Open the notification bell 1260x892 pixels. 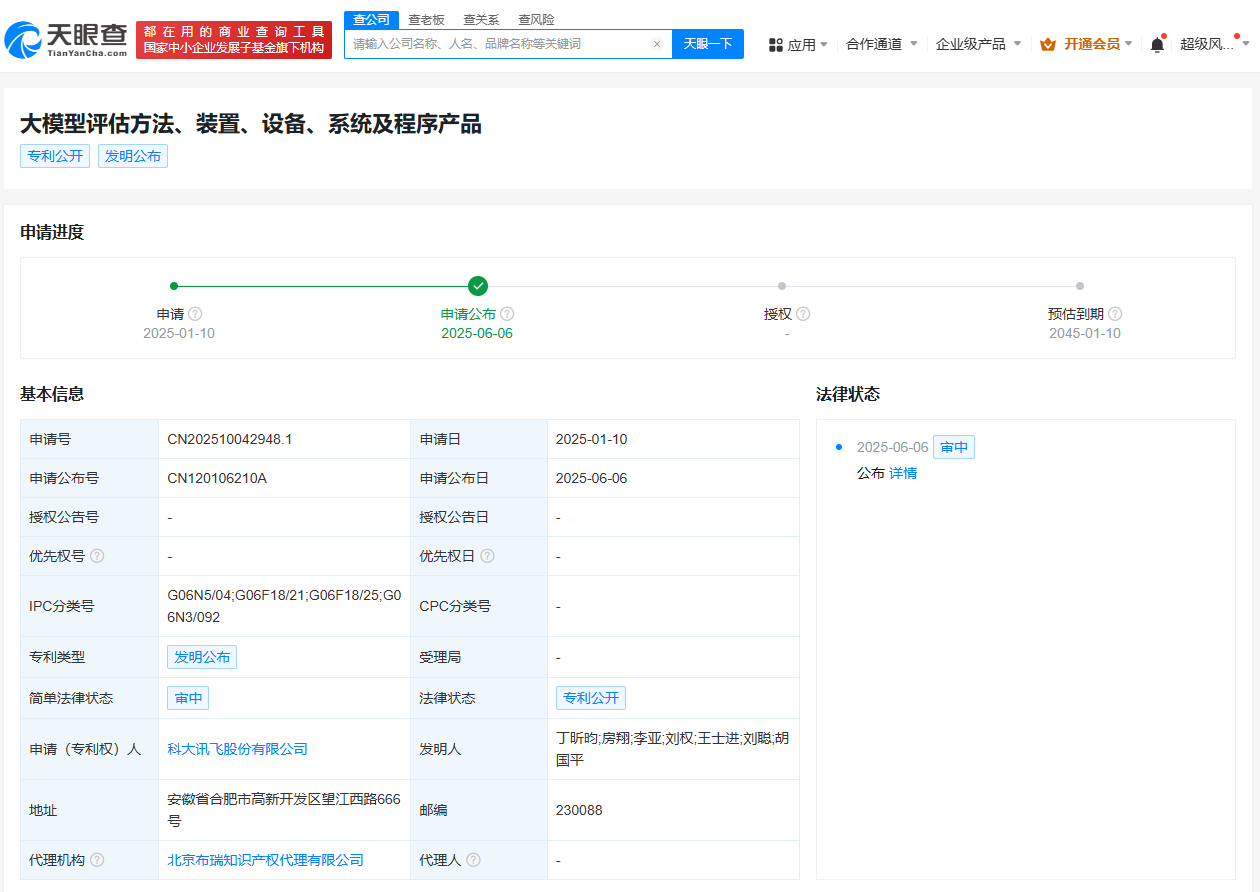pyautogui.click(x=1157, y=44)
